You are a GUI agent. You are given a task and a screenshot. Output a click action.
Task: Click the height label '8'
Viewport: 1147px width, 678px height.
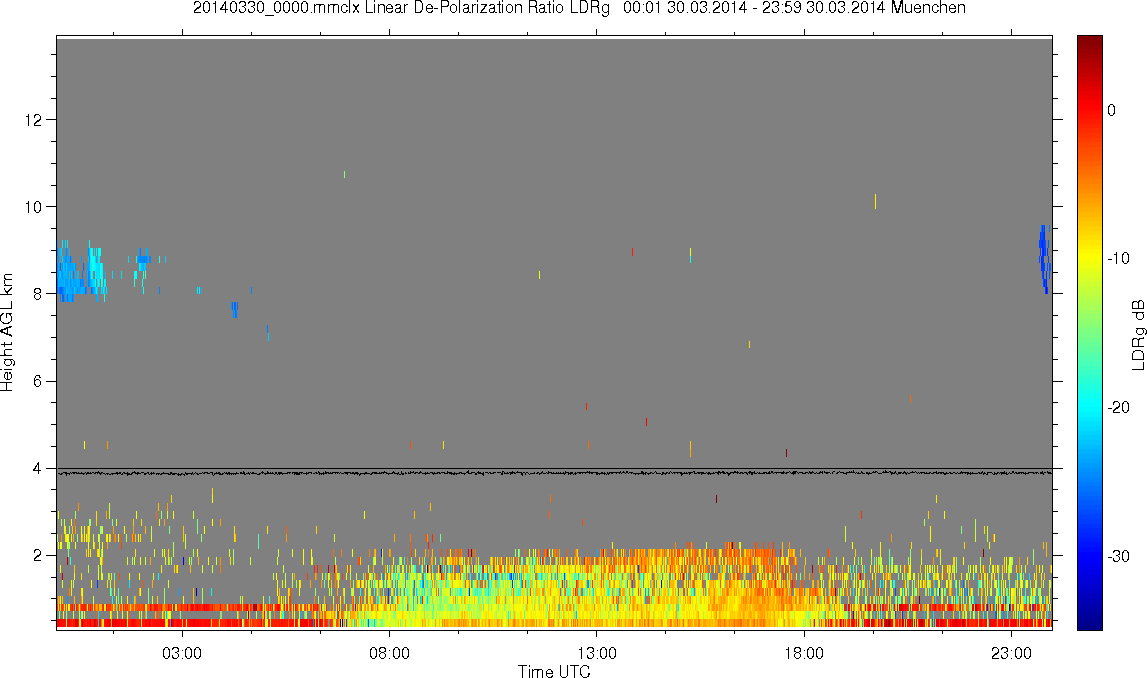tap(37, 294)
